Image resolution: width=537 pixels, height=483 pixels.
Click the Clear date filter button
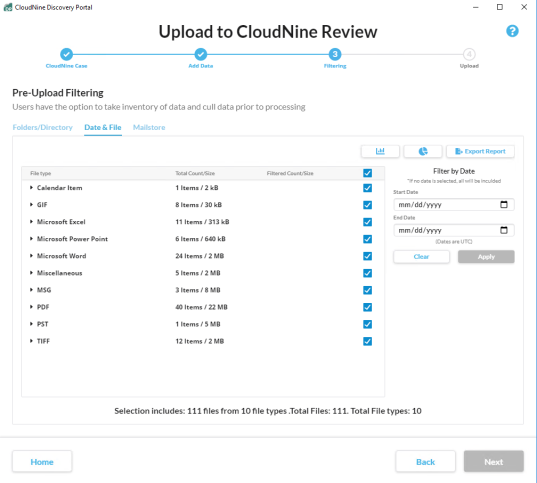point(421,257)
